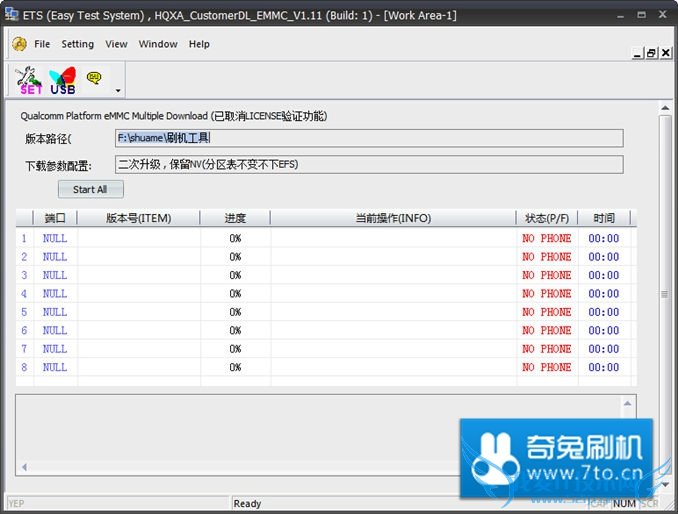Click NO PHONE status in row 6

click(547, 330)
